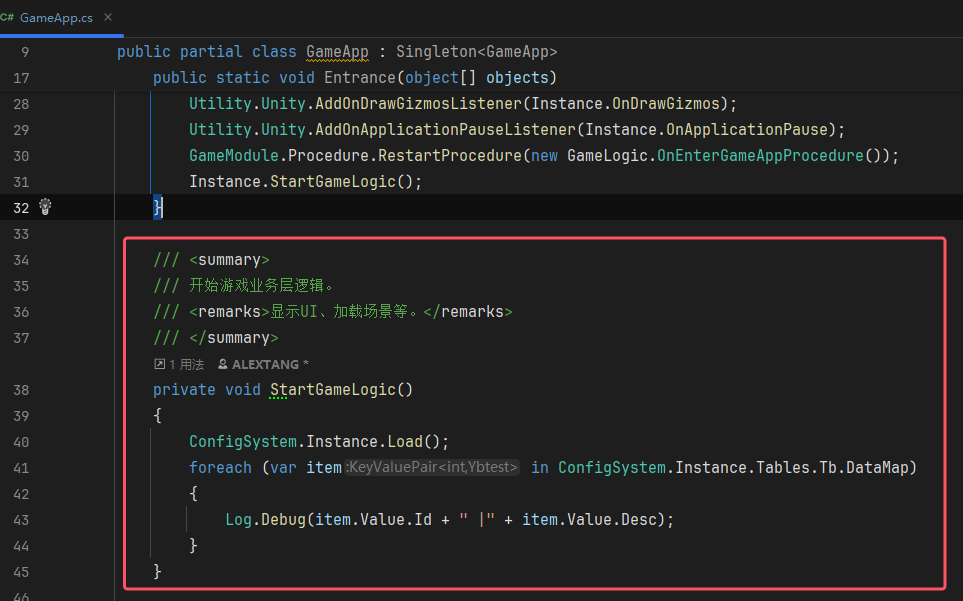Select the foreach keyword on line 41
The image size is (963, 601).
[x=220, y=467]
